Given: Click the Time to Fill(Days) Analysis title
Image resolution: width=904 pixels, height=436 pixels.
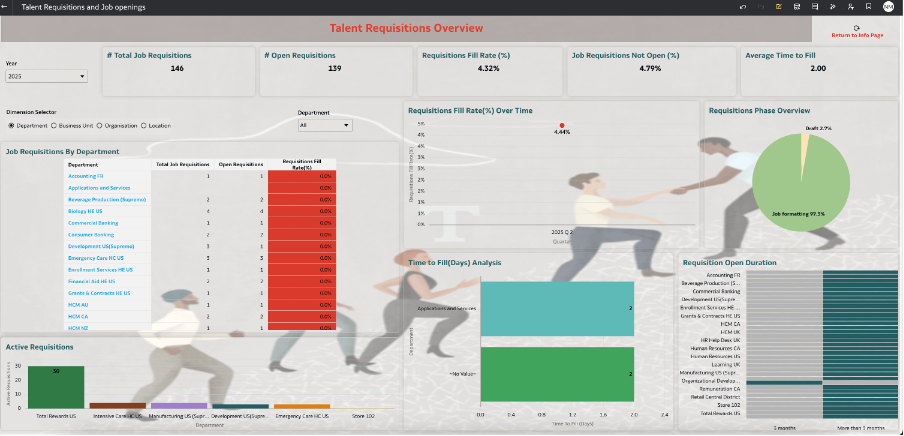Looking at the screenshot, I should pyautogui.click(x=454, y=262).
